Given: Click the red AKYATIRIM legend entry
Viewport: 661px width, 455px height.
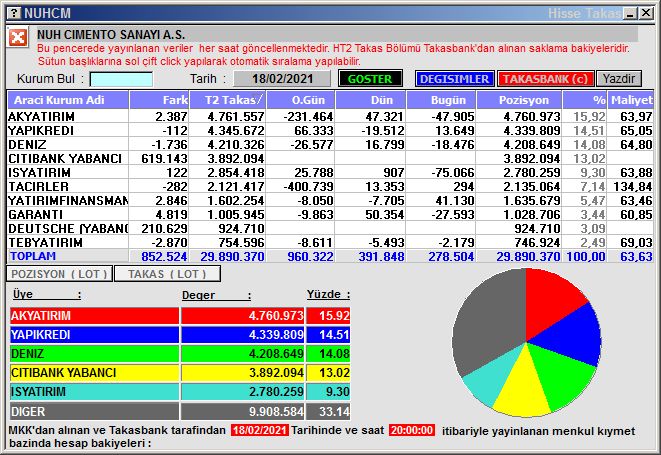Looking at the screenshot, I should coord(95,316).
